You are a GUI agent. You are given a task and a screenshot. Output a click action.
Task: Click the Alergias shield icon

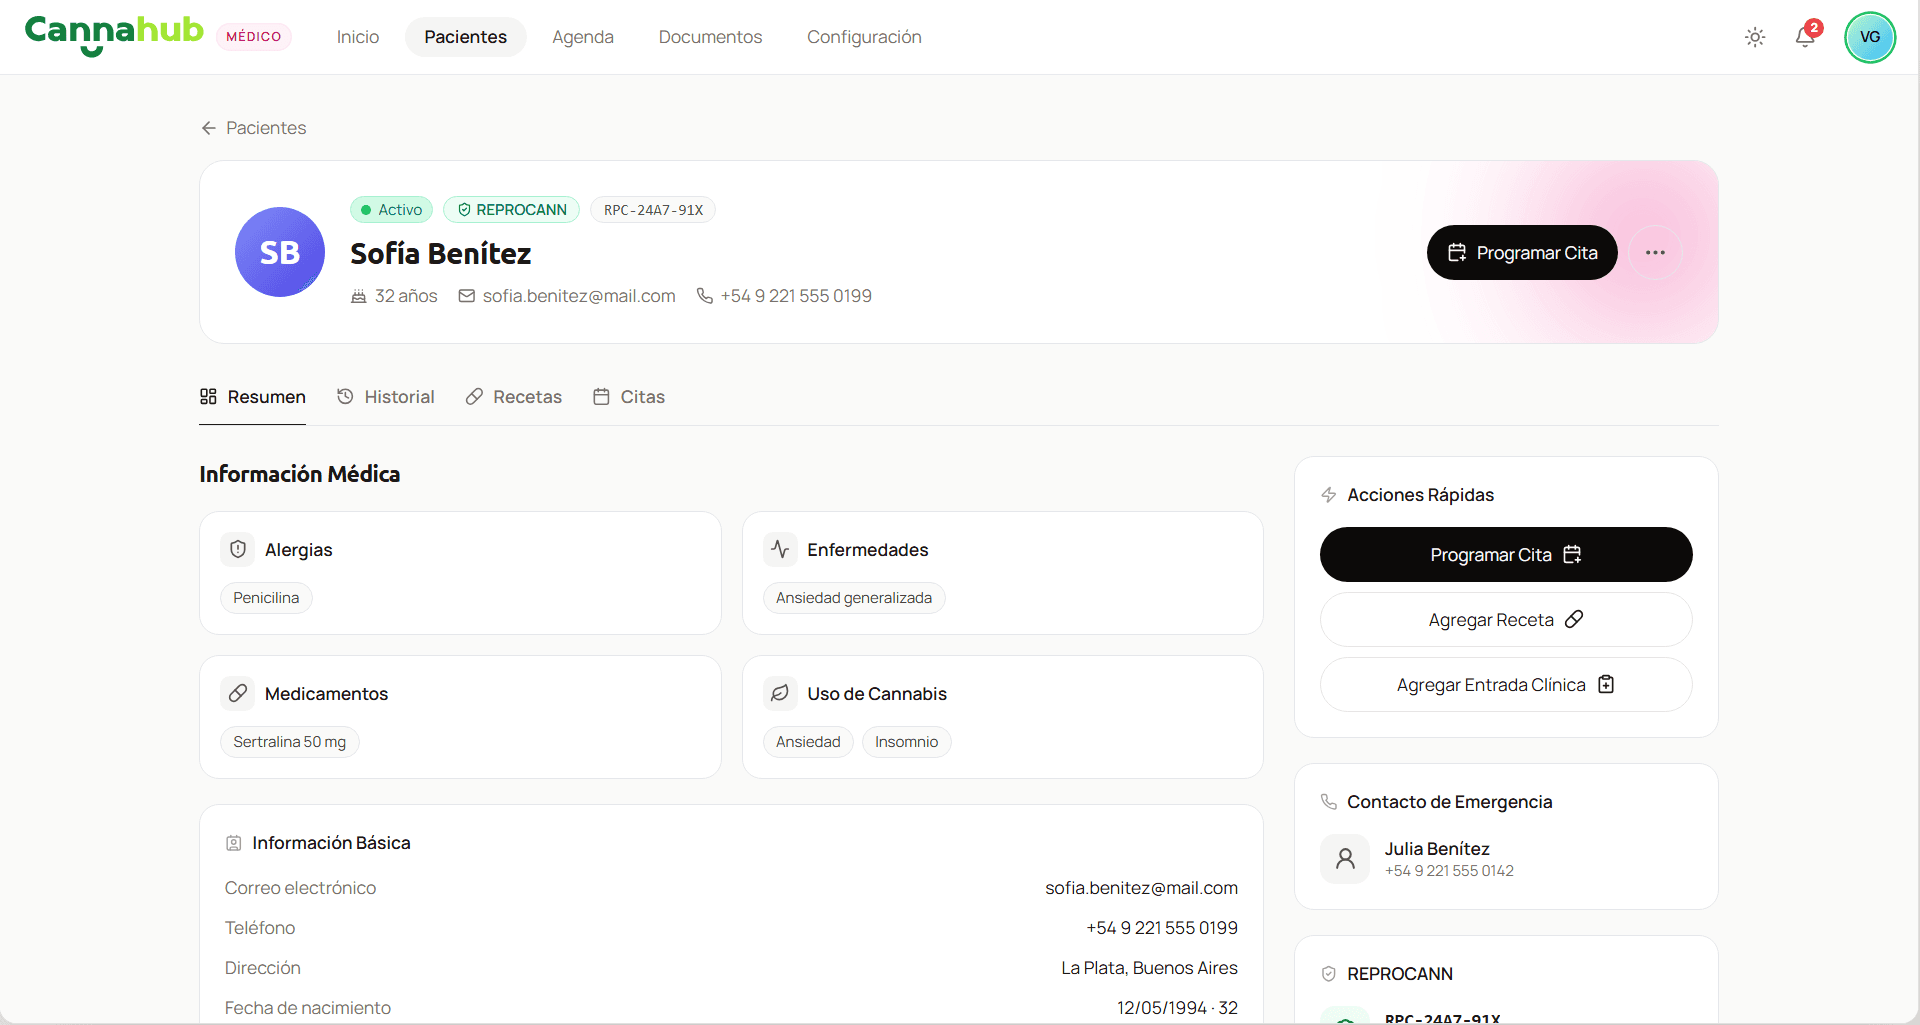tap(238, 549)
